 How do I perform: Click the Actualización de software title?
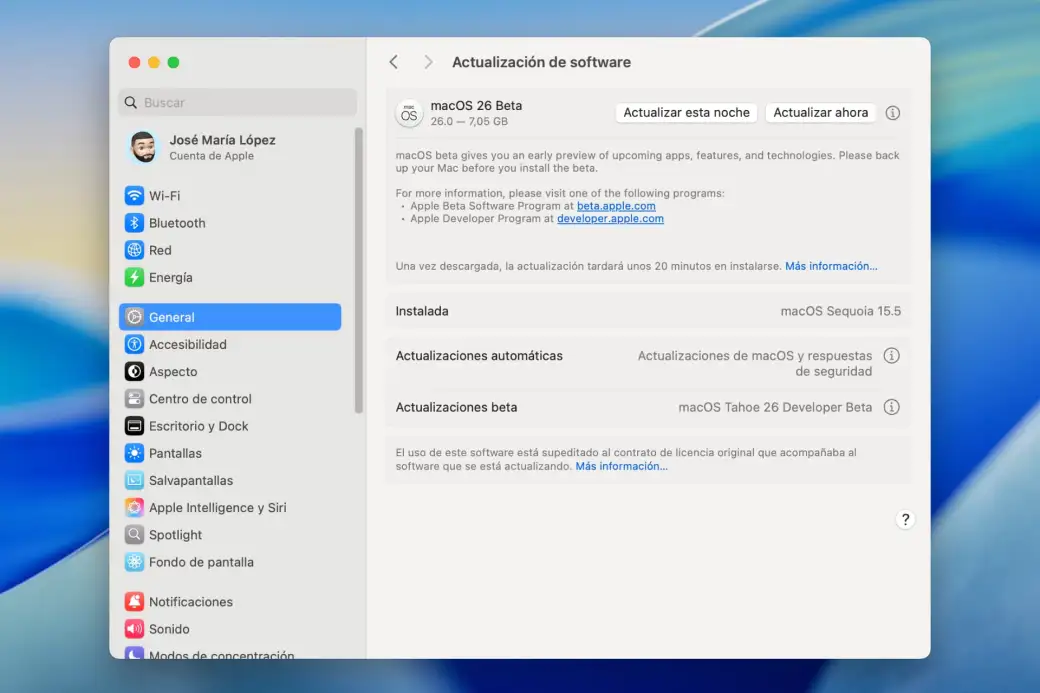(x=541, y=62)
